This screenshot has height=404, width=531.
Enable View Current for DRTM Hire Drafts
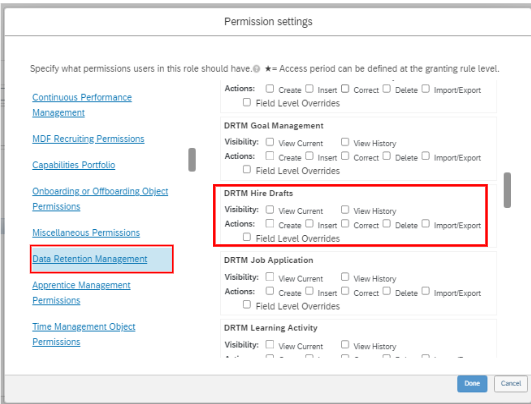point(270,210)
